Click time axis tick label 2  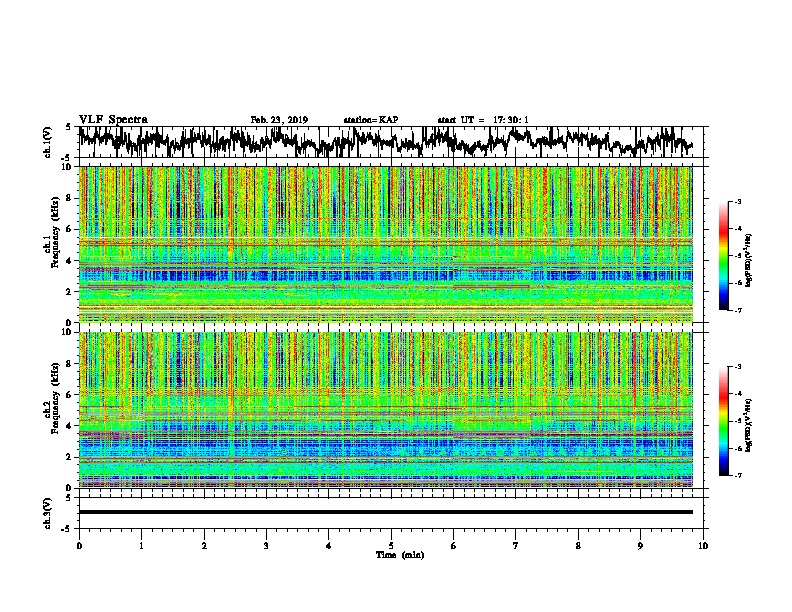[204, 546]
